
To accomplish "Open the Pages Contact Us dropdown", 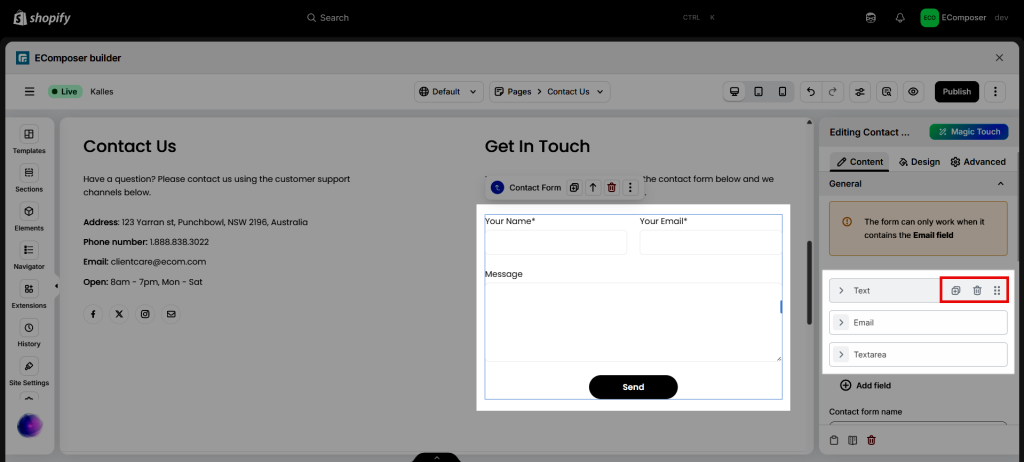I will pos(550,92).
